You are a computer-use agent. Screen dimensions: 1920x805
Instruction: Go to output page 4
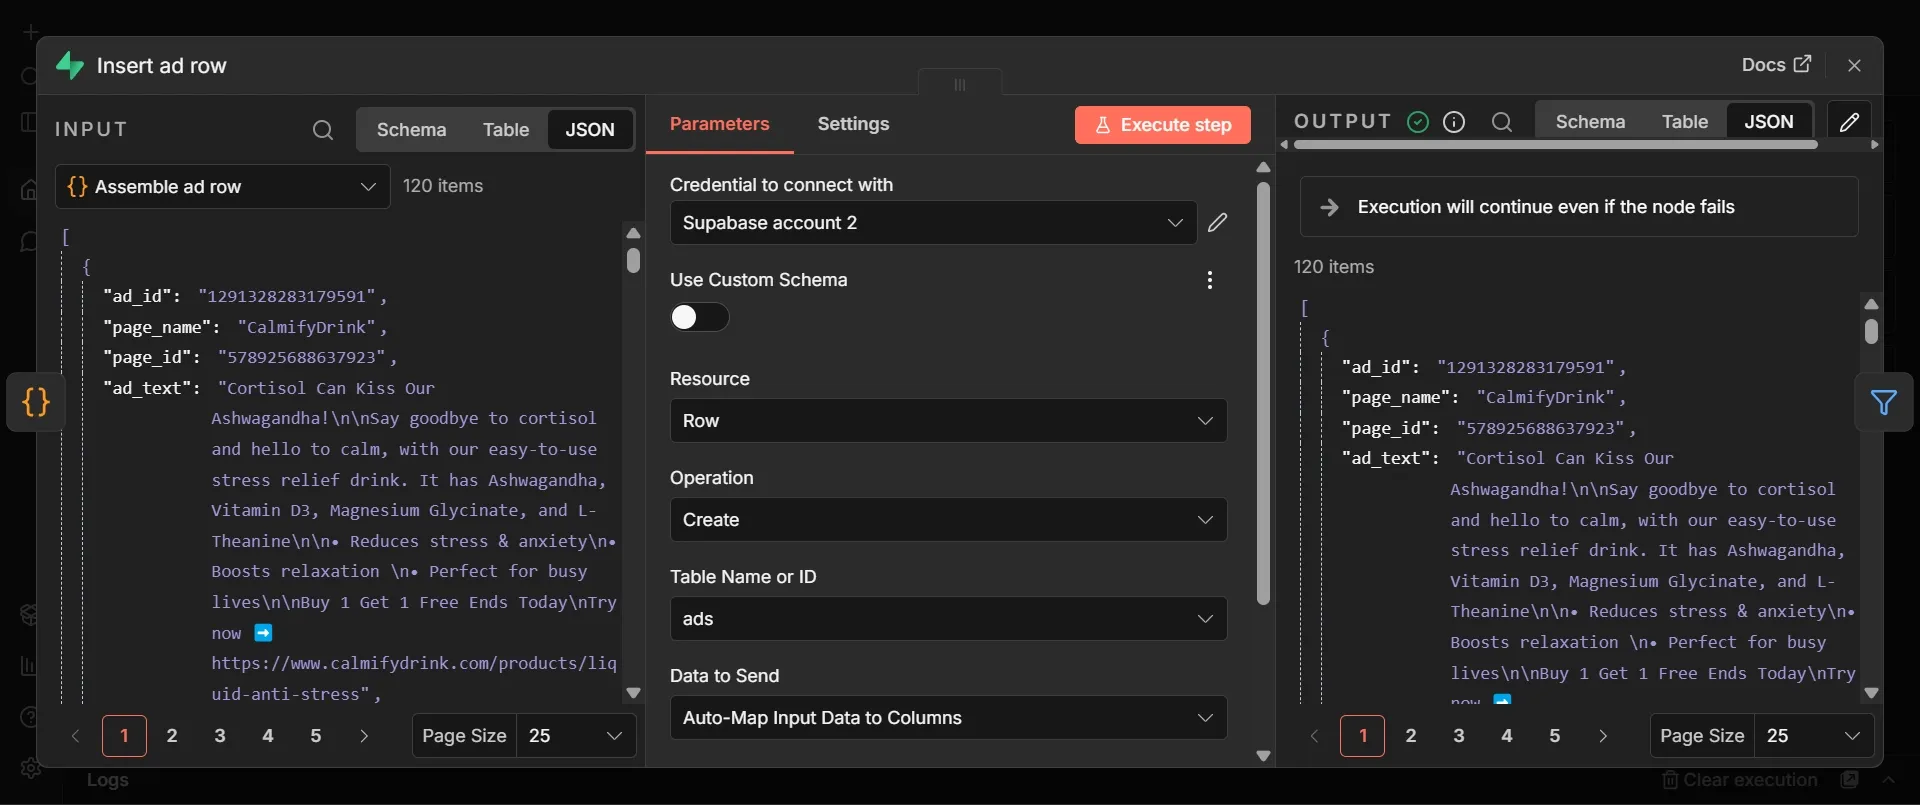pyautogui.click(x=1507, y=736)
